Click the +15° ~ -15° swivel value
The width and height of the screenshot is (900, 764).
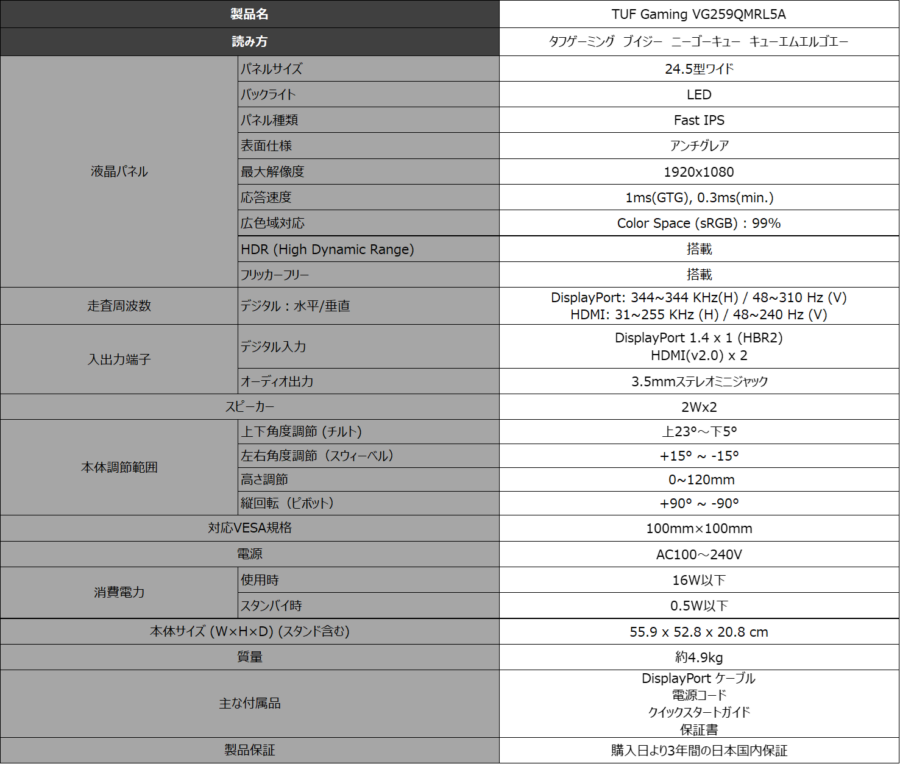698,456
